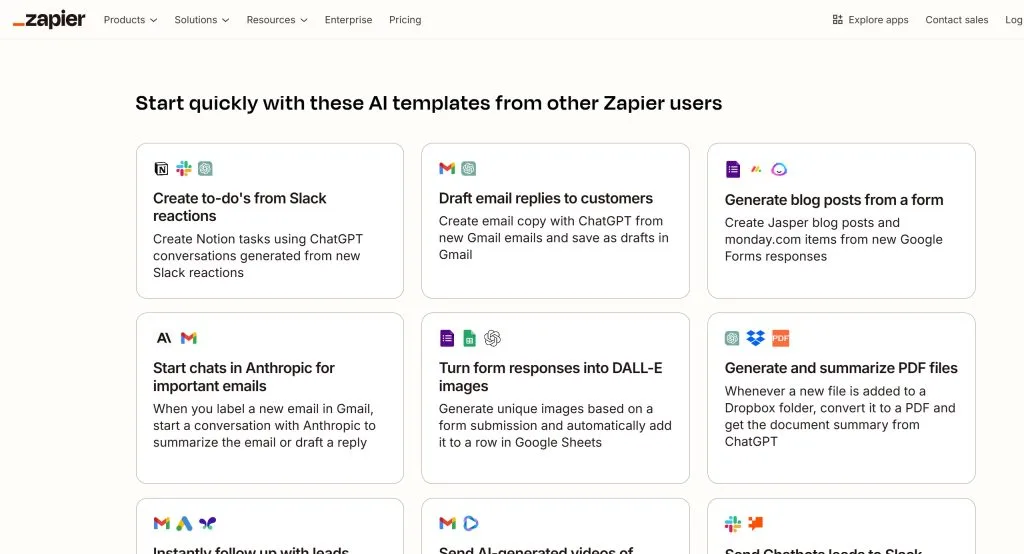Click Contact sales link
This screenshot has height=554, width=1024.
click(957, 20)
